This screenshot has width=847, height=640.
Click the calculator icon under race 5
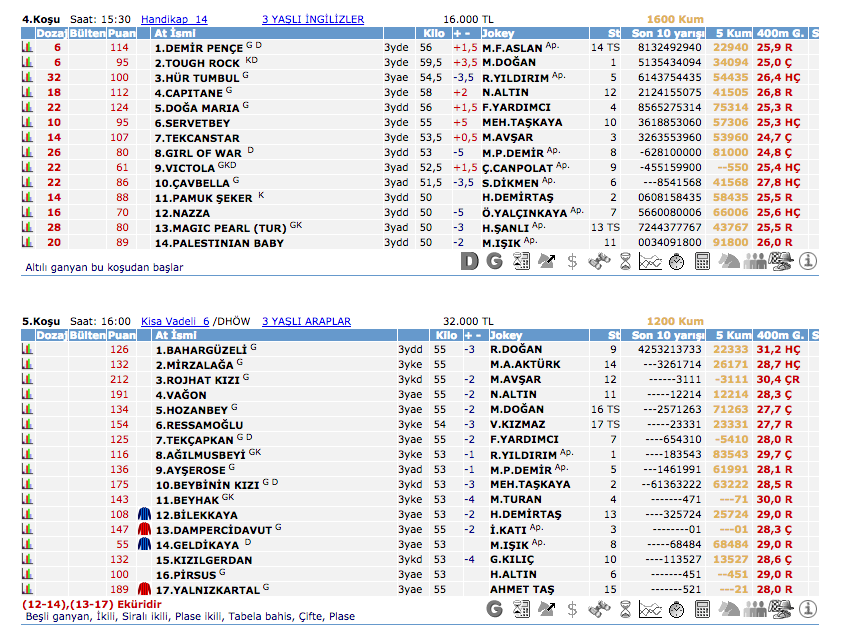pyautogui.click(x=702, y=609)
